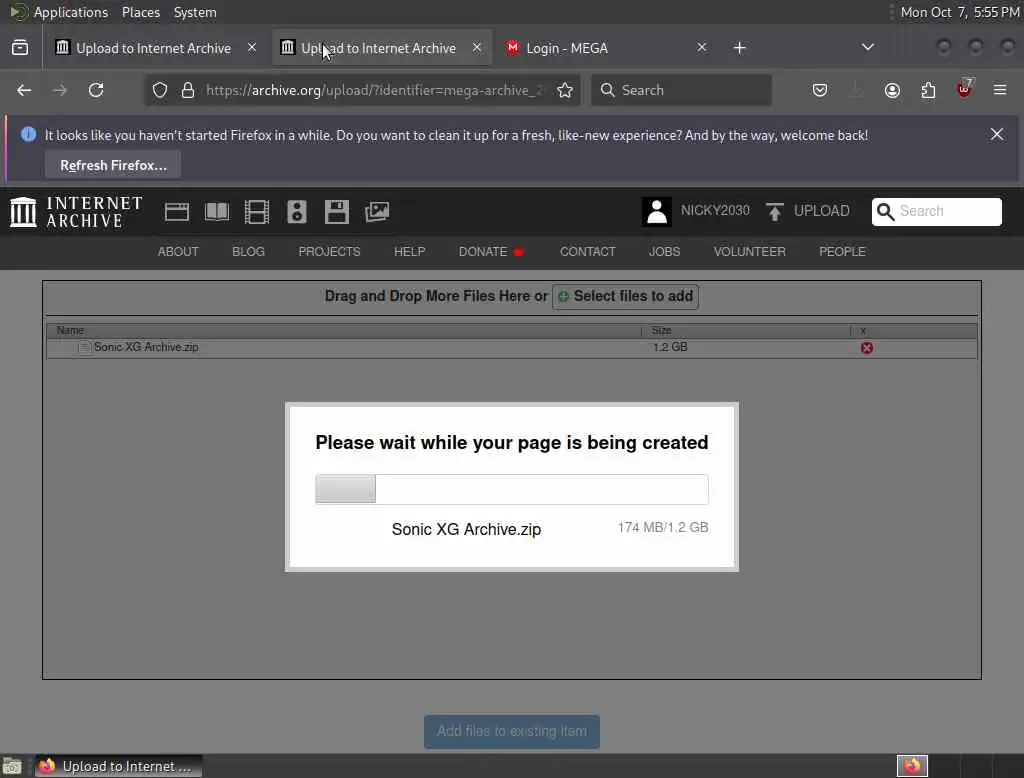The image size is (1024, 778).
Task: Close the Login - MEGA tab
Action: coord(701,48)
